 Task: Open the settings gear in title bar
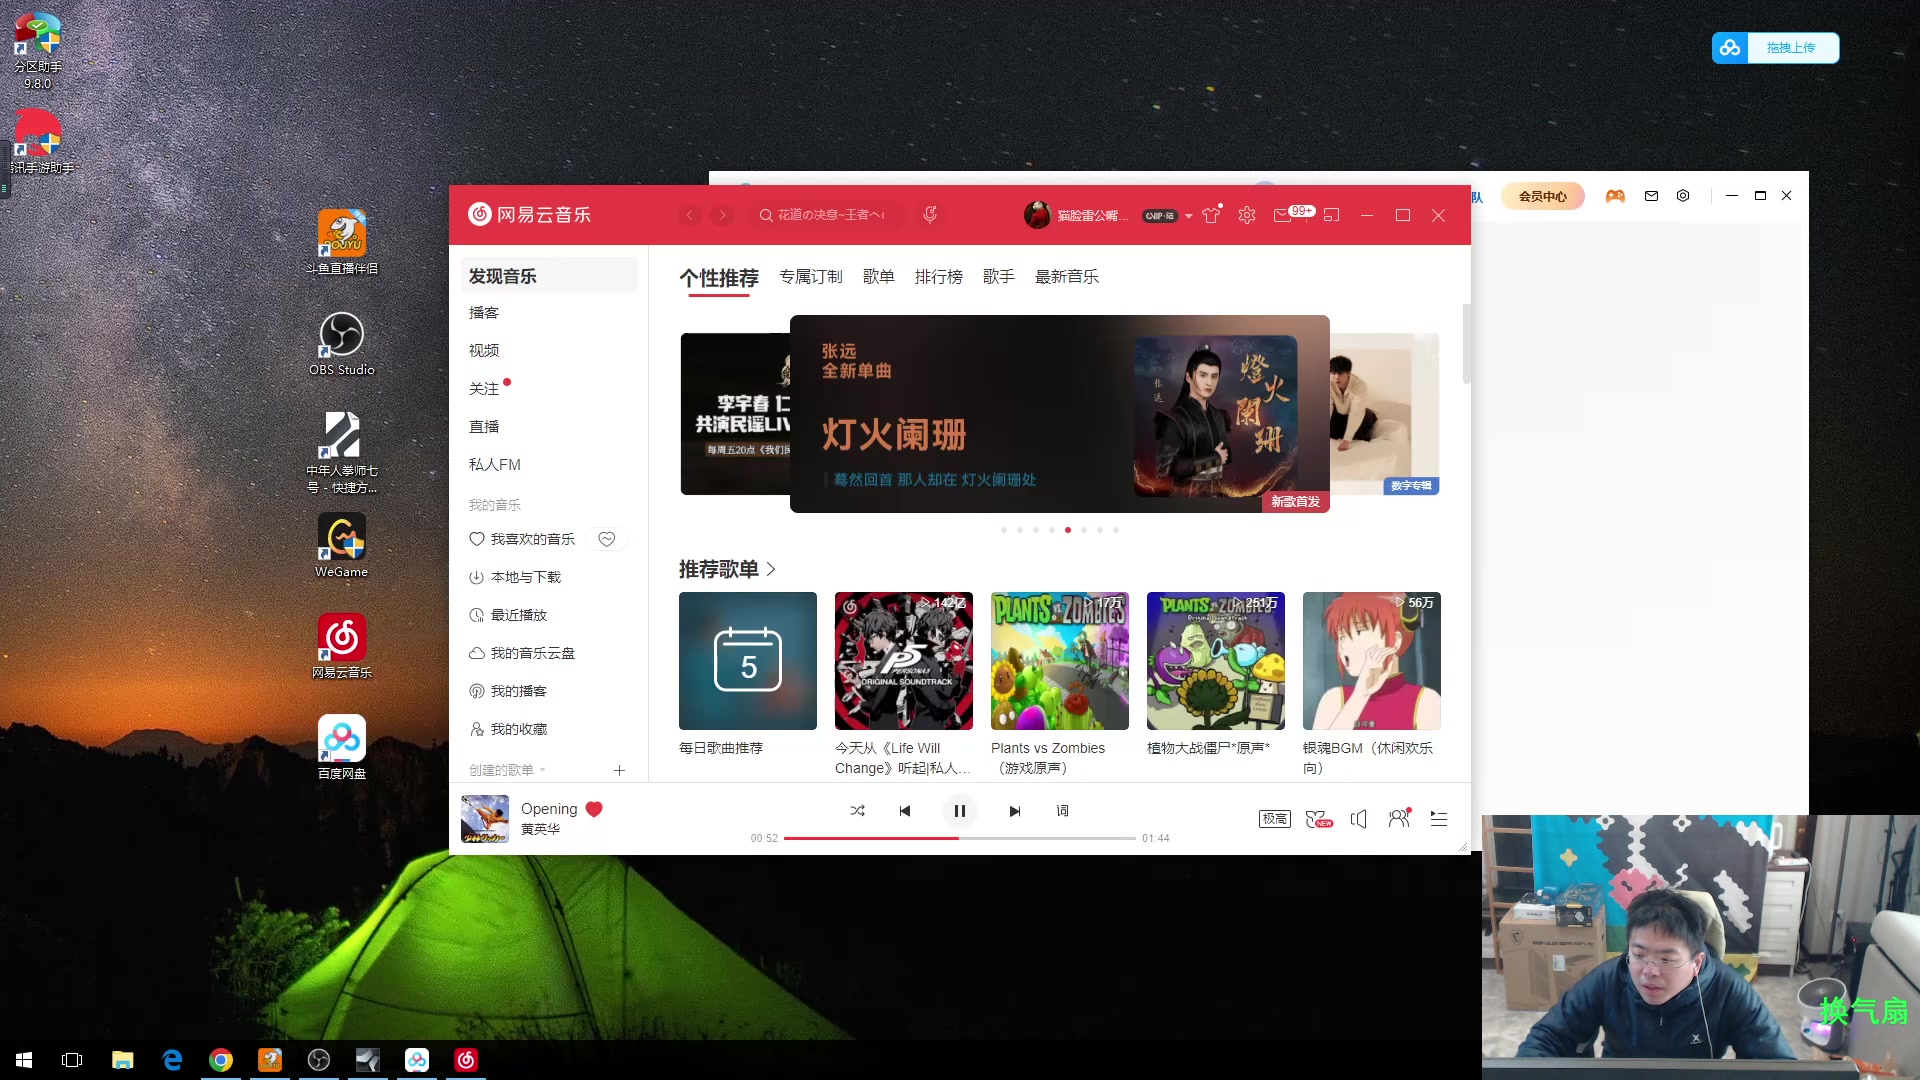coord(1247,215)
